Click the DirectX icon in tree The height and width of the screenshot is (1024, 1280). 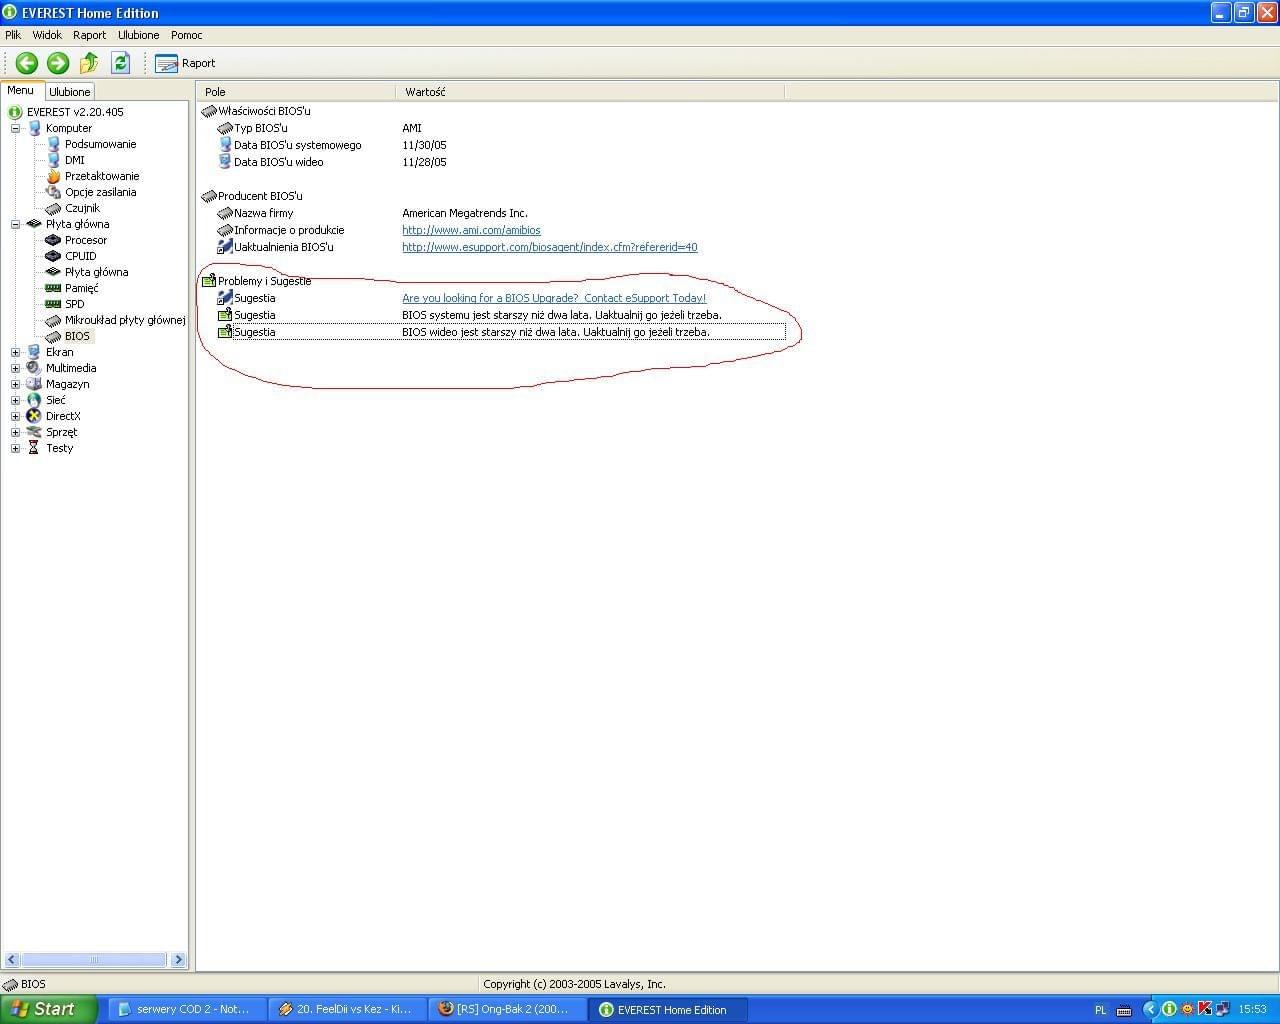(x=34, y=416)
